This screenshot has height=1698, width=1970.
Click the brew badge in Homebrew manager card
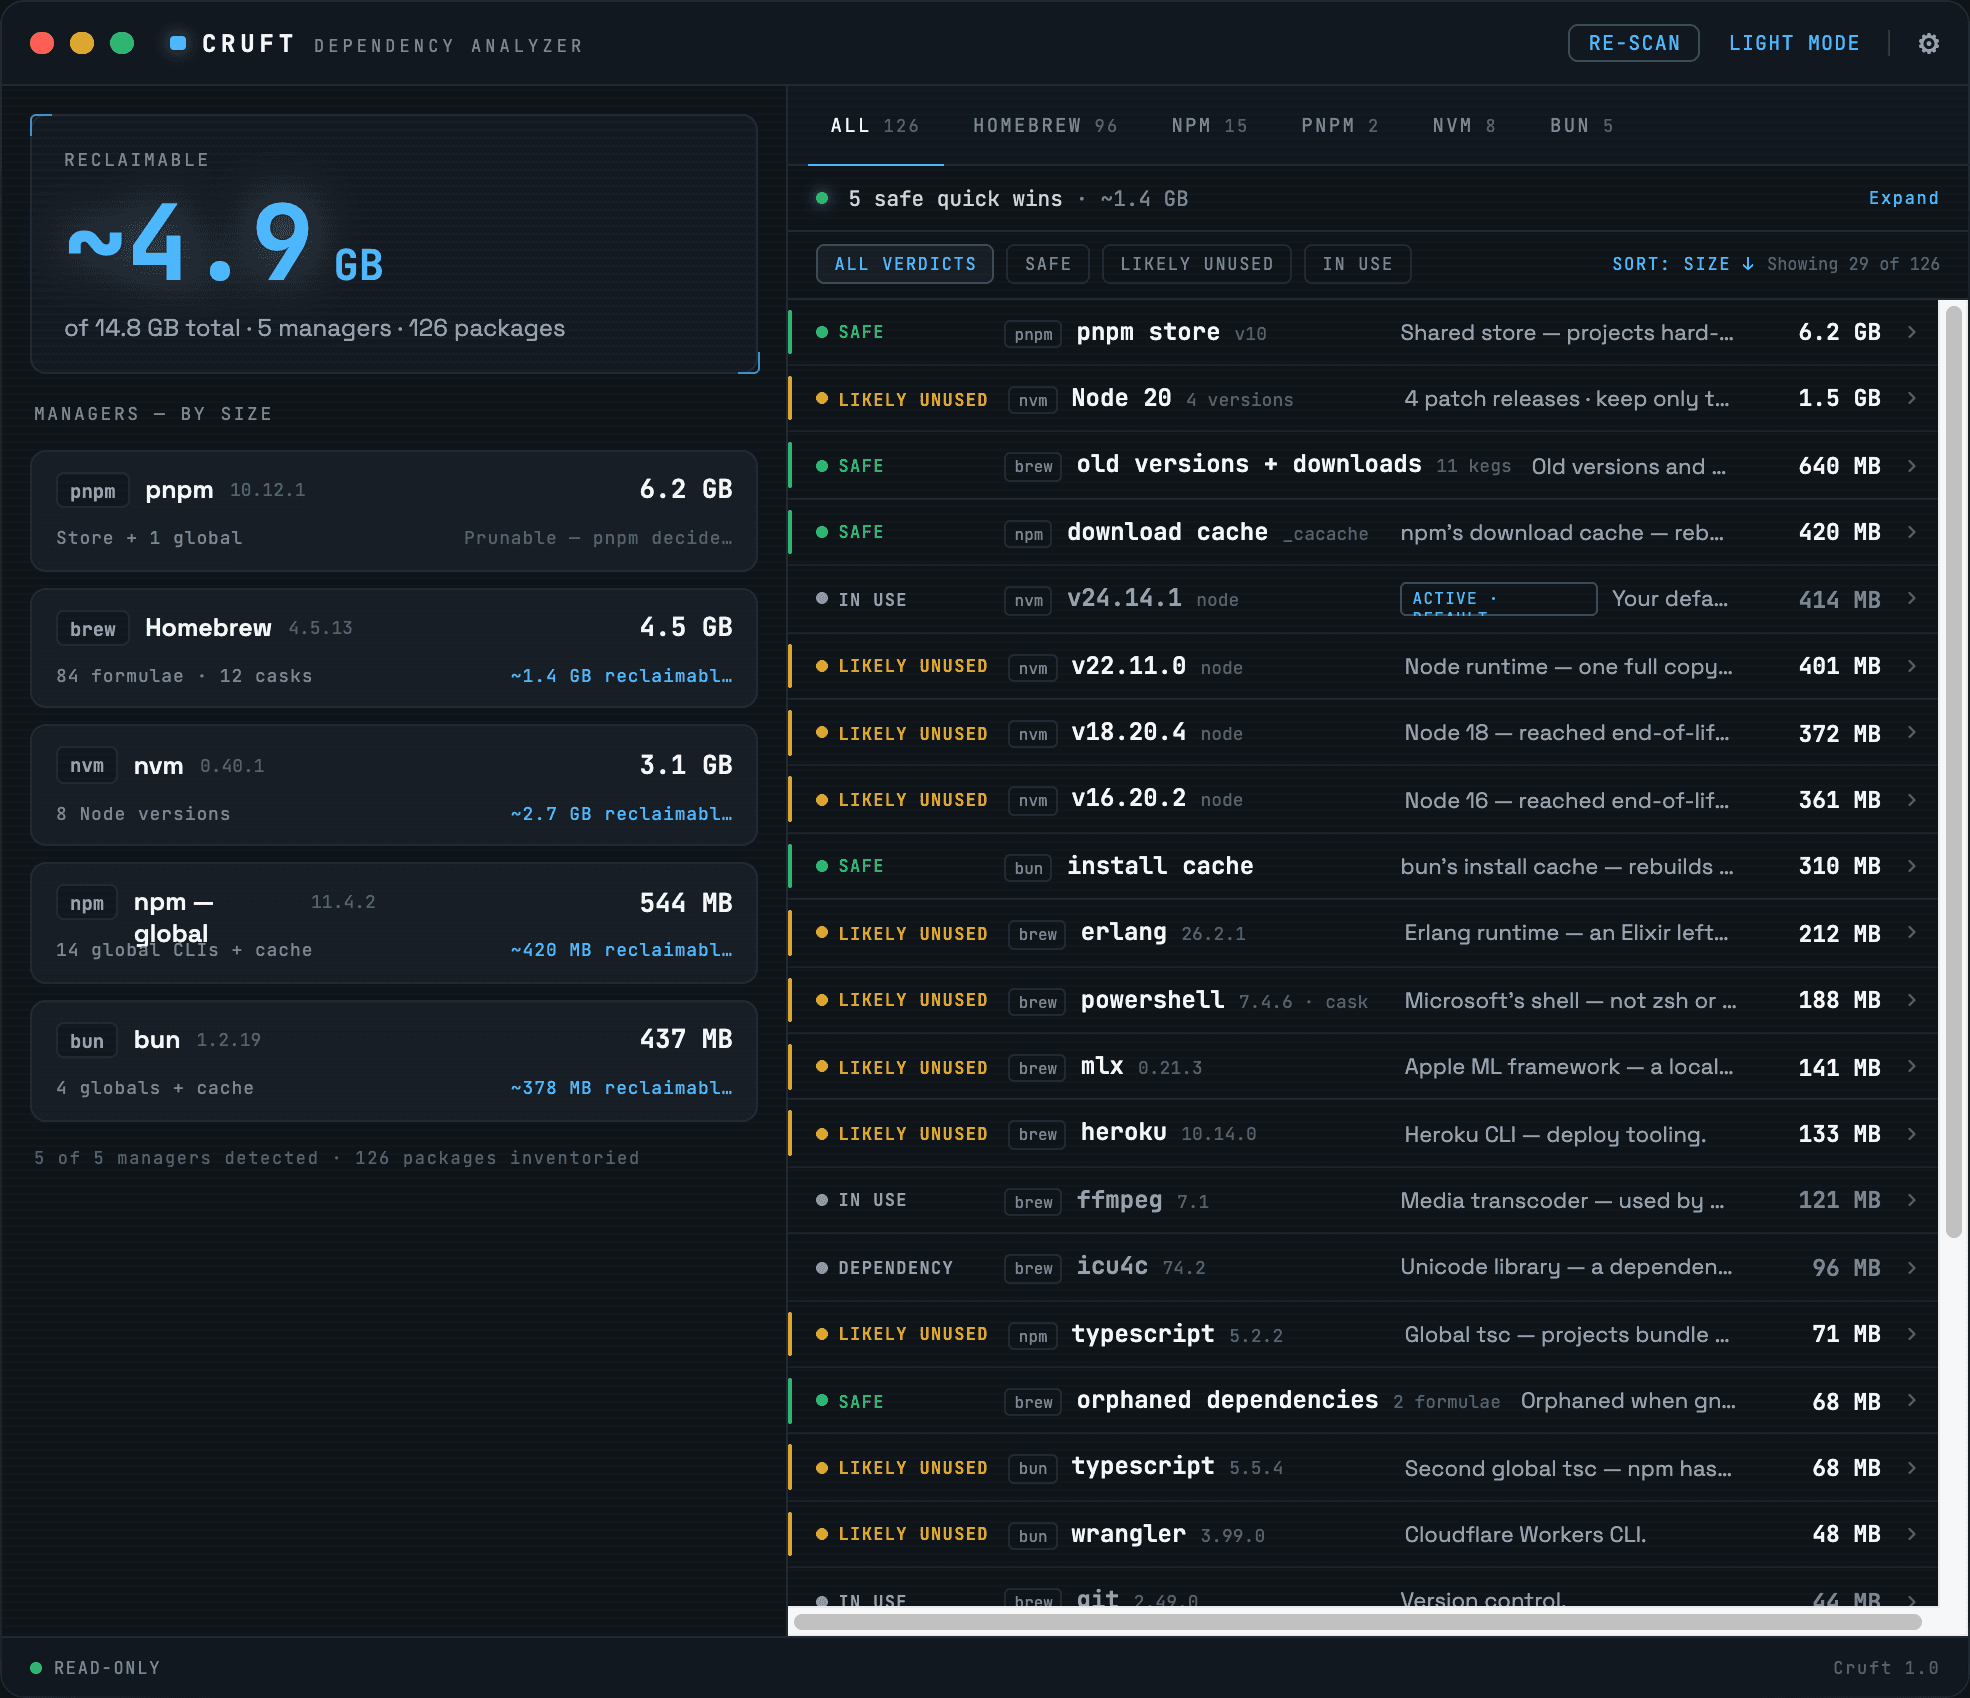[x=93, y=629]
